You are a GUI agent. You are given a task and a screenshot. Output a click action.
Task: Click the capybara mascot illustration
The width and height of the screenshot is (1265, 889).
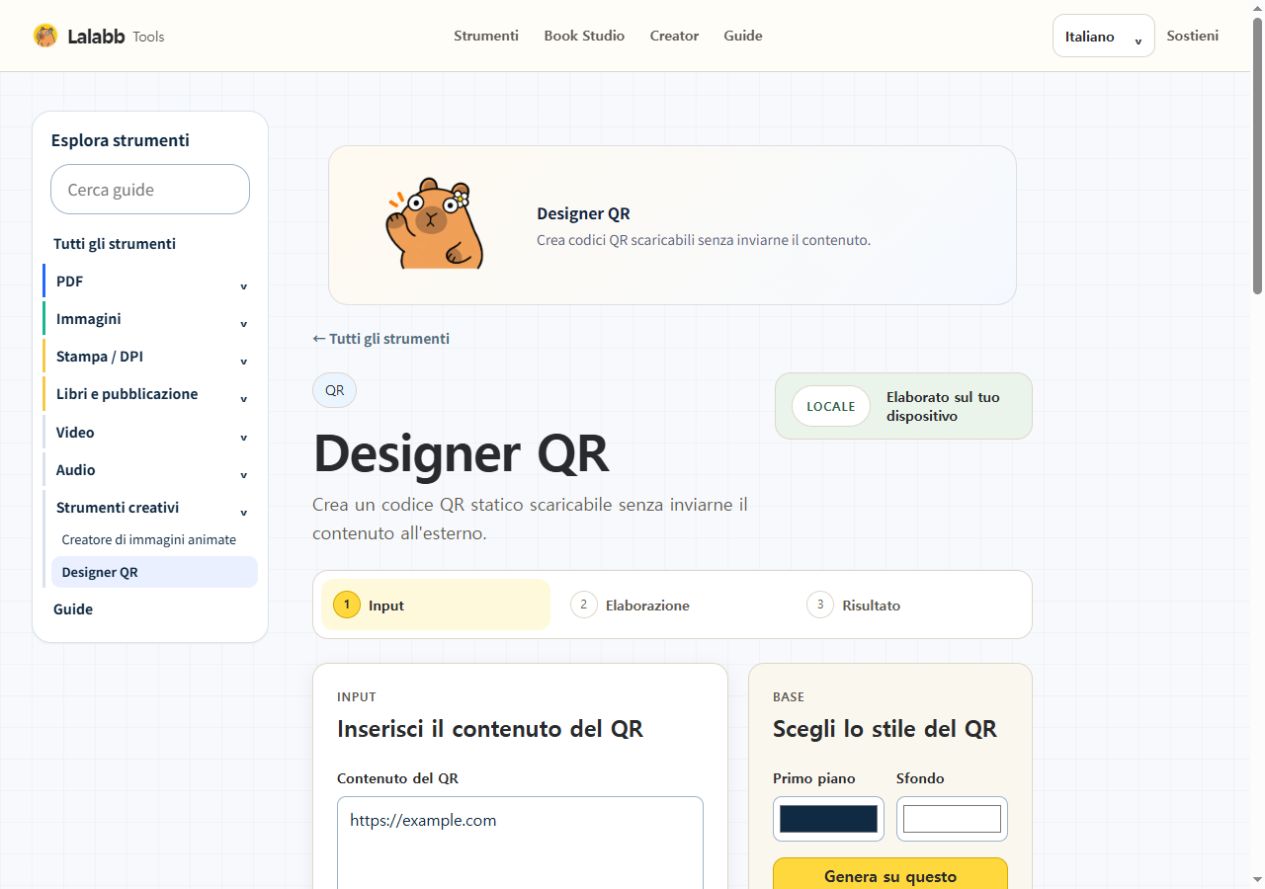click(x=435, y=224)
